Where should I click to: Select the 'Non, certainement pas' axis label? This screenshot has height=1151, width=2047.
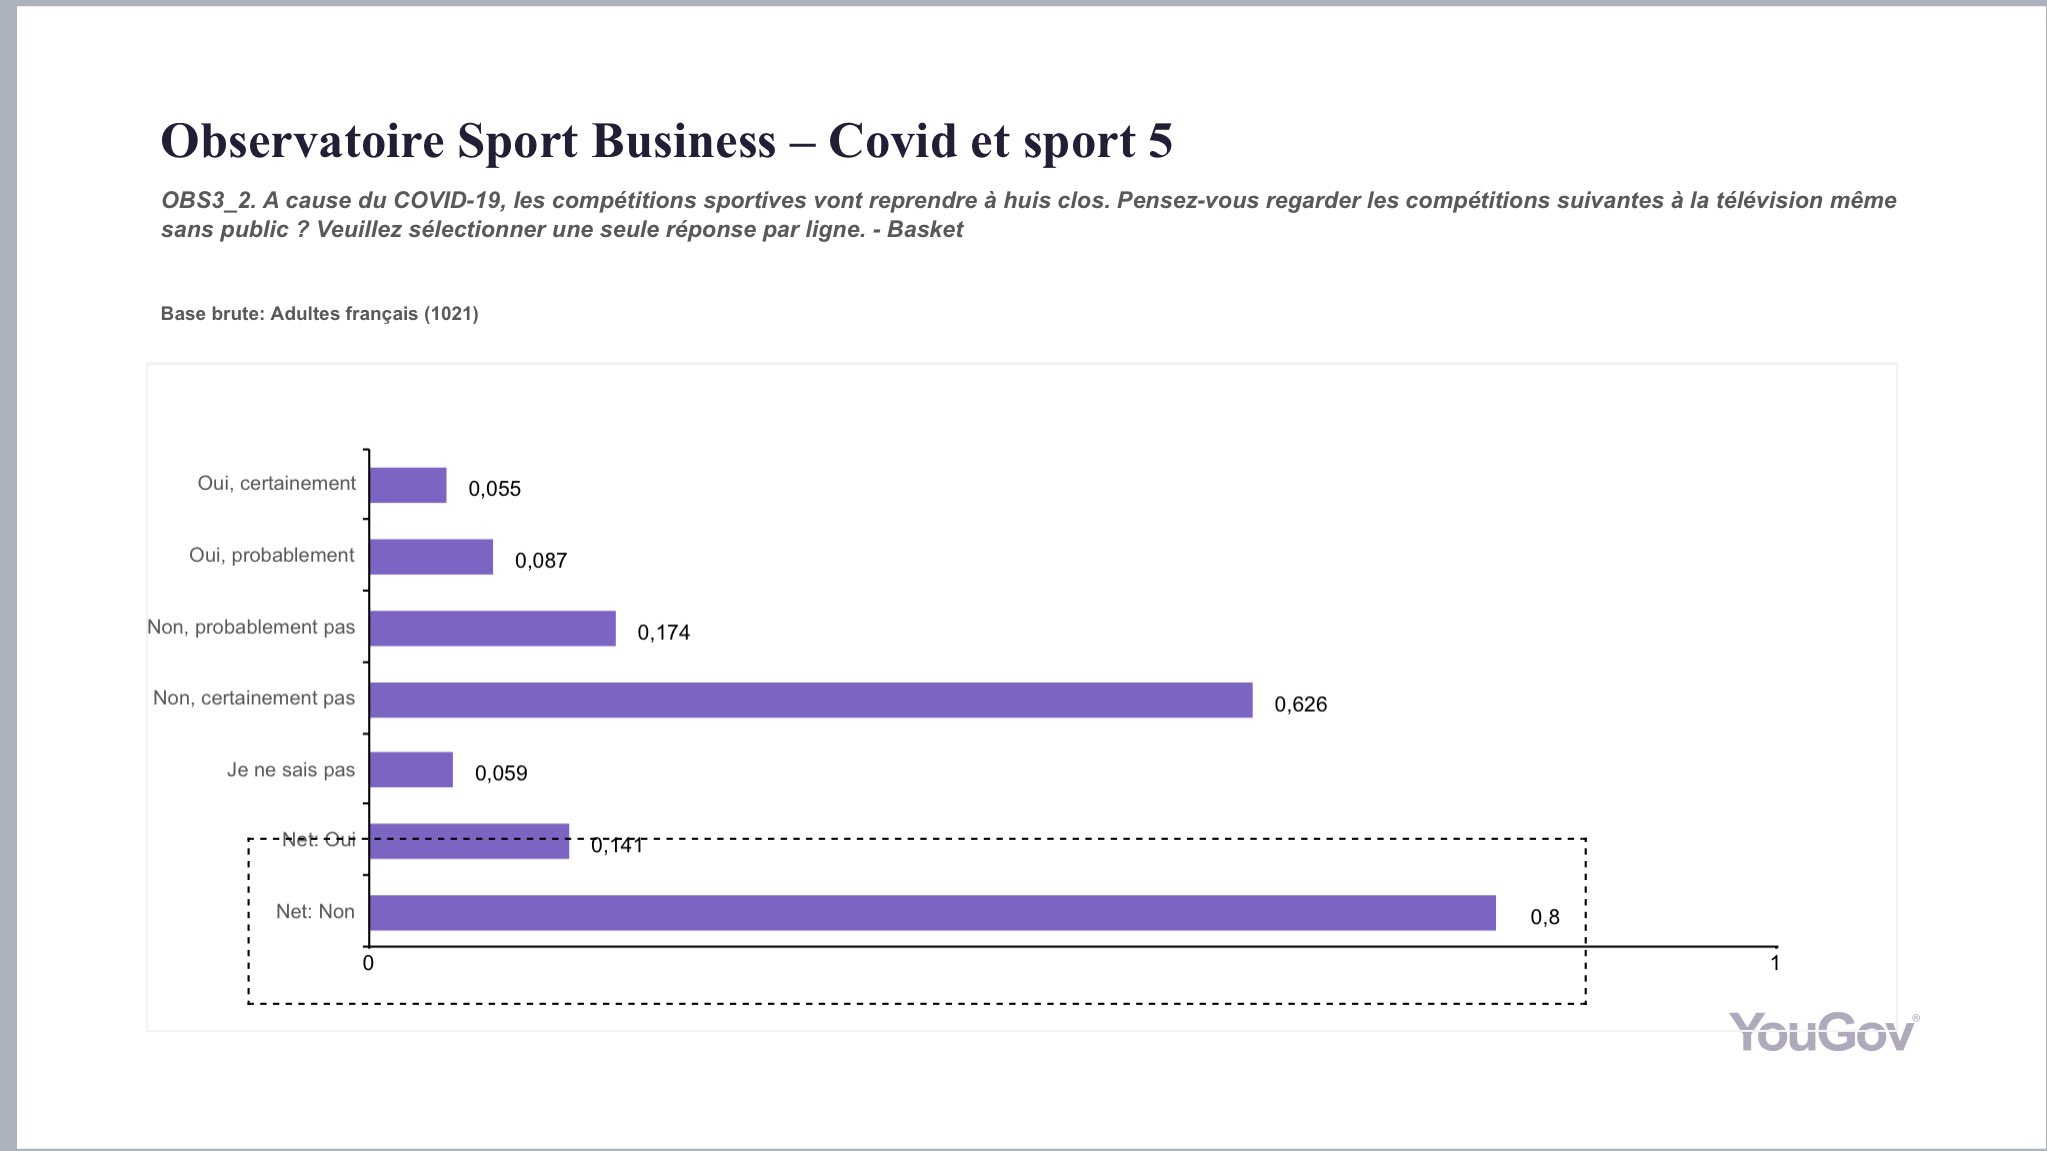click(x=254, y=698)
